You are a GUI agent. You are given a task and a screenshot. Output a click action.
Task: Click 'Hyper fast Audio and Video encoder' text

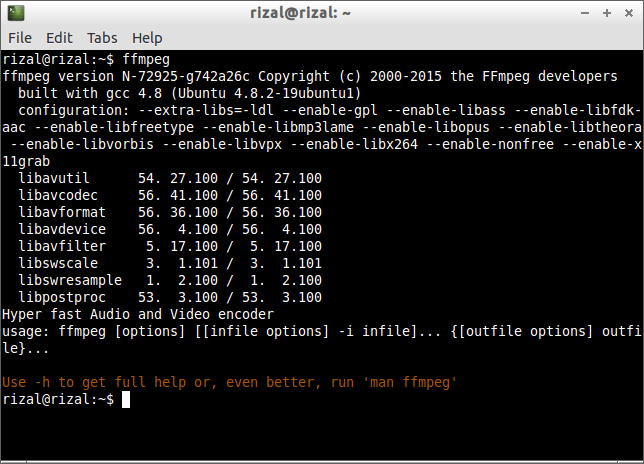138,315
